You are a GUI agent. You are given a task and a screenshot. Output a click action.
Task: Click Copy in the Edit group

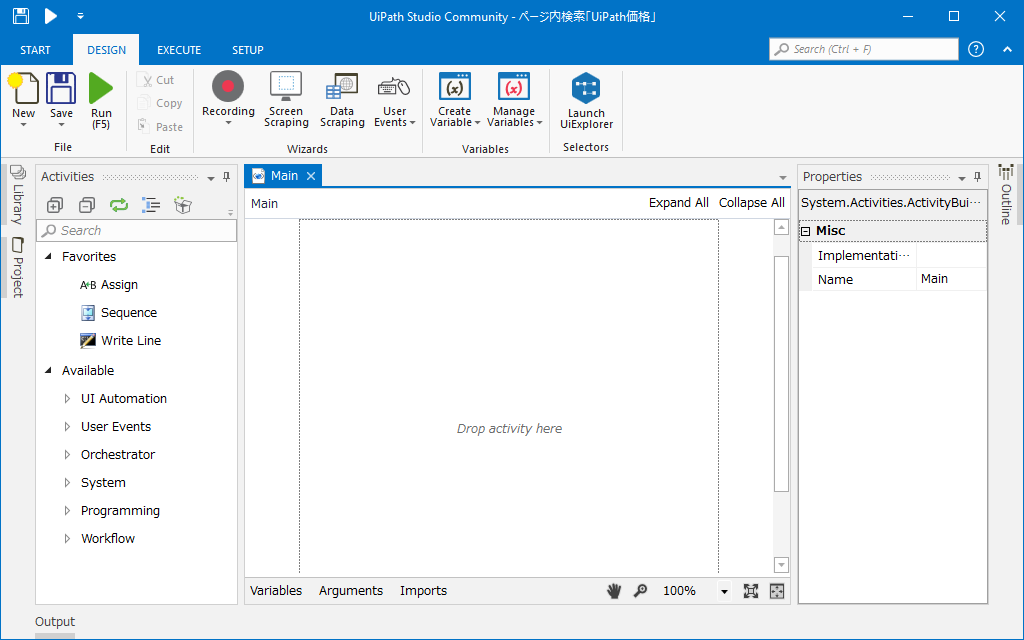coord(159,103)
